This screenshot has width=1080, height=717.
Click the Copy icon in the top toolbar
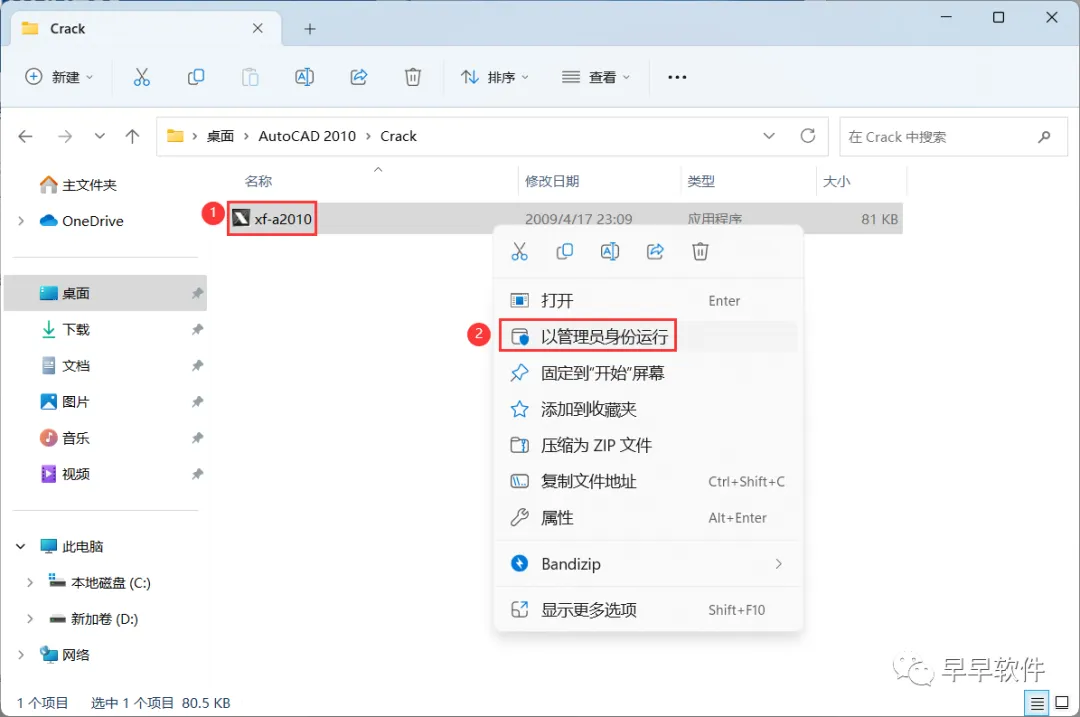coord(196,77)
